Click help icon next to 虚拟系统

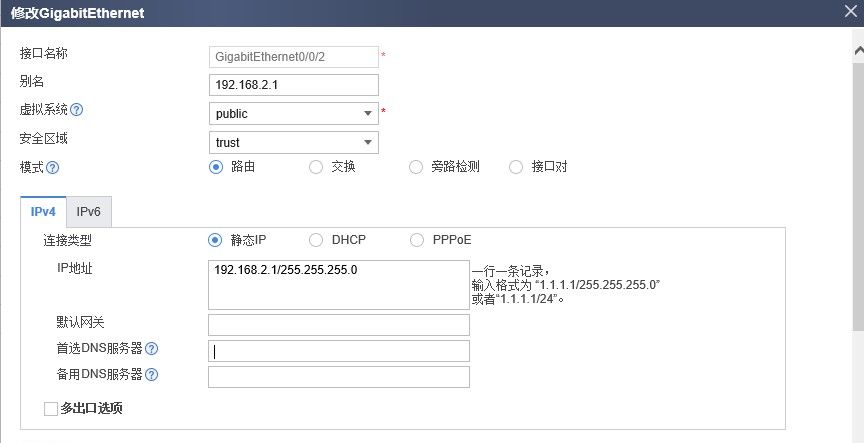[77, 110]
